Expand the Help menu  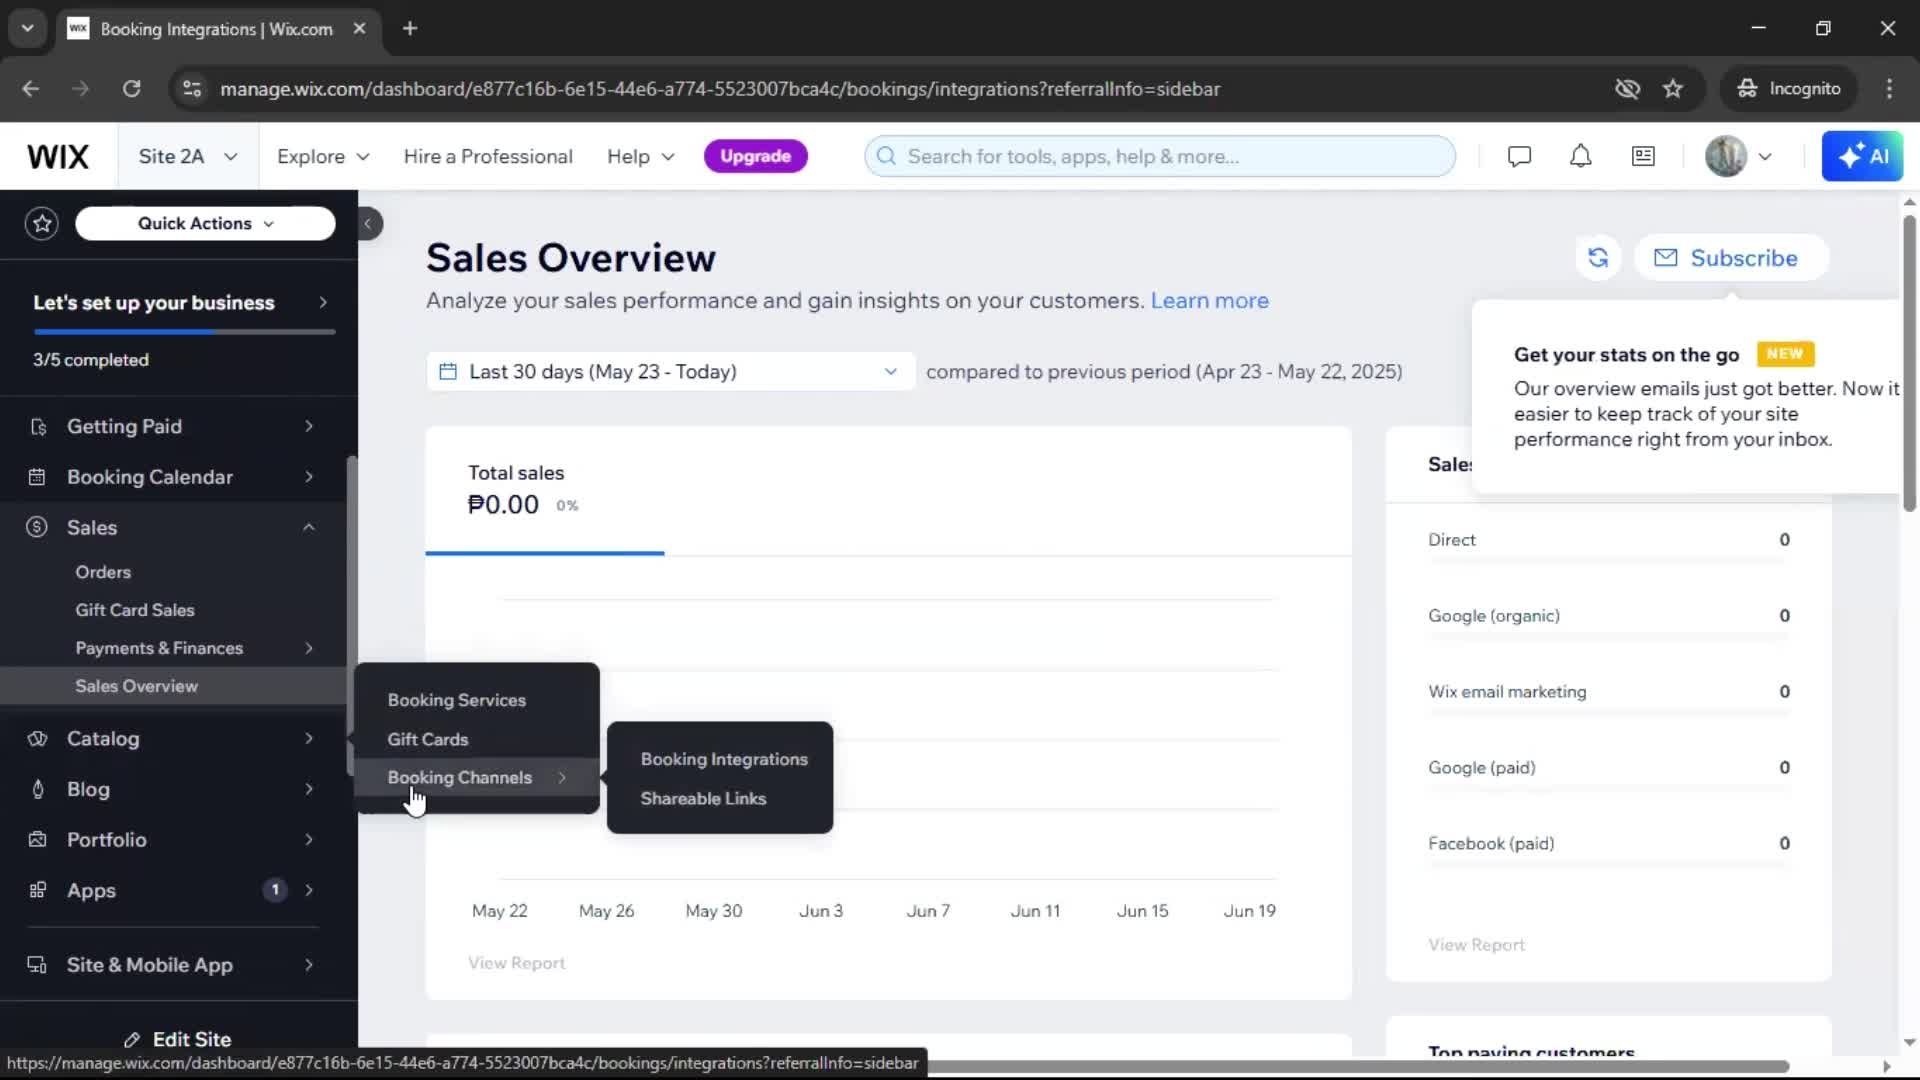click(641, 156)
